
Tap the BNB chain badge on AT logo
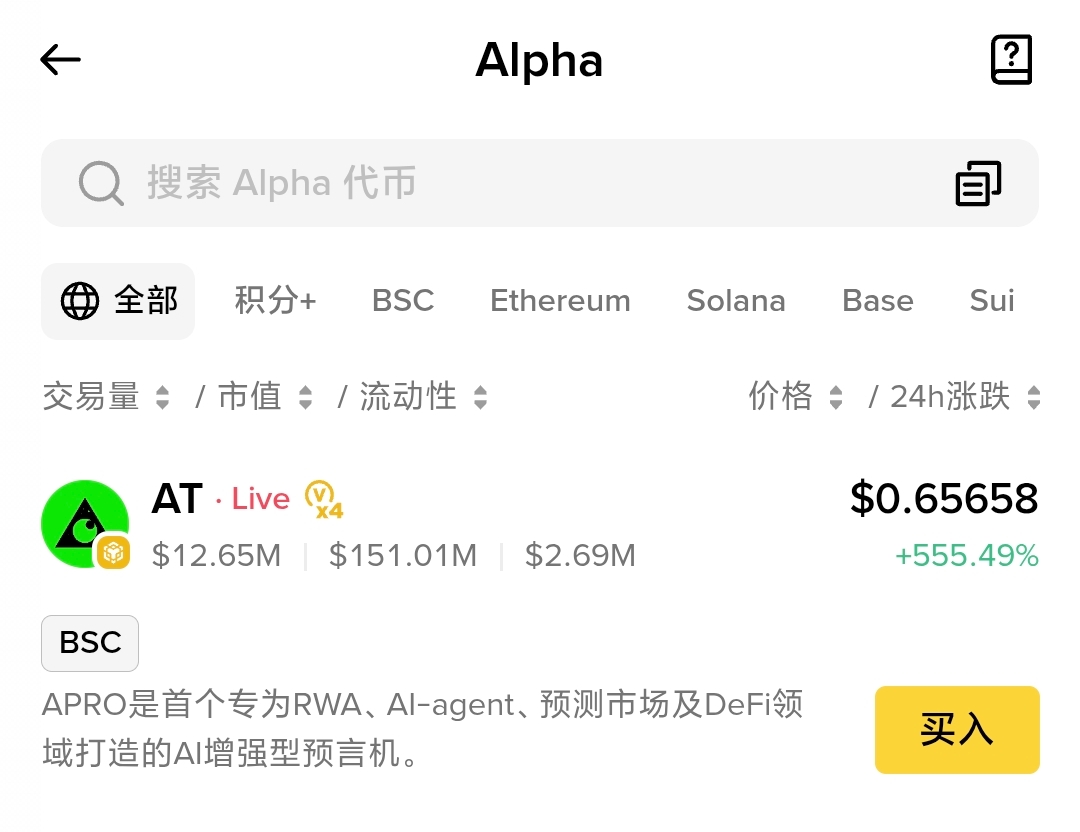[x=113, y=552]
